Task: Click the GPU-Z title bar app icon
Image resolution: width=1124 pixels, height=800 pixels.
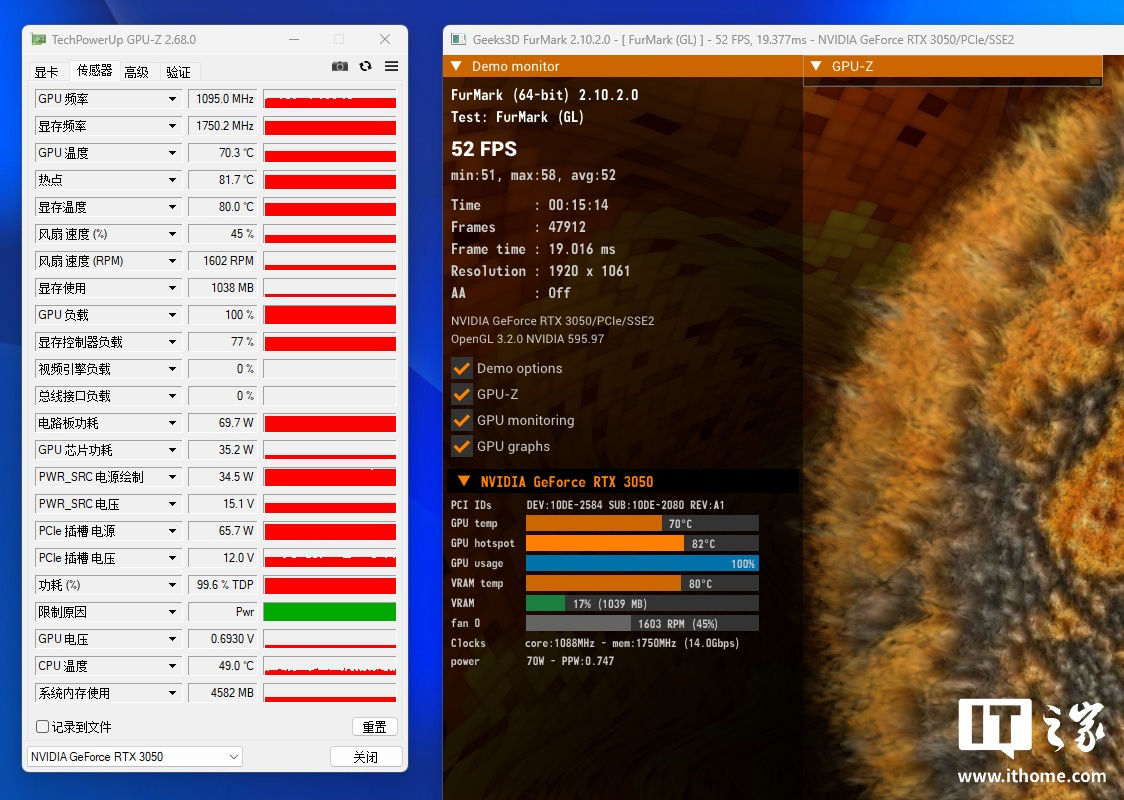Action: [38, 40]
